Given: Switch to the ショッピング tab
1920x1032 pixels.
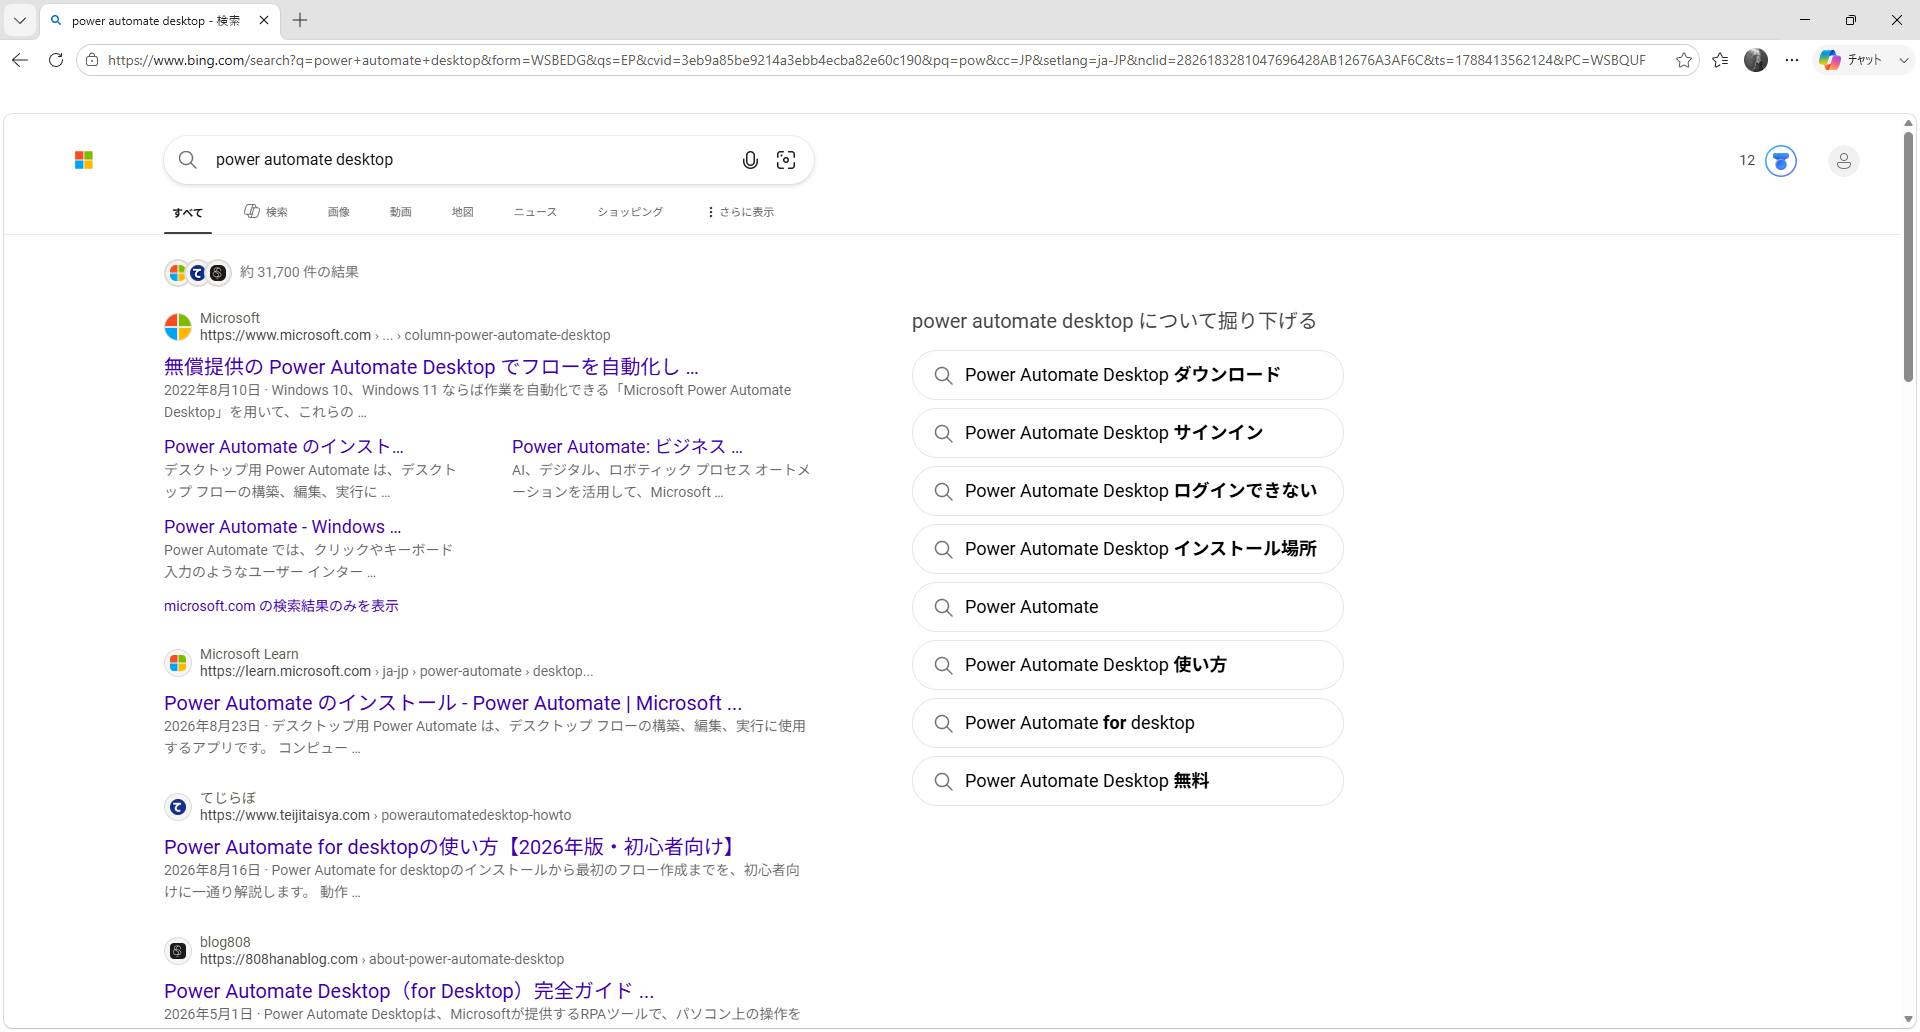Looking at the screenshot, I should (x=630, y=212).
